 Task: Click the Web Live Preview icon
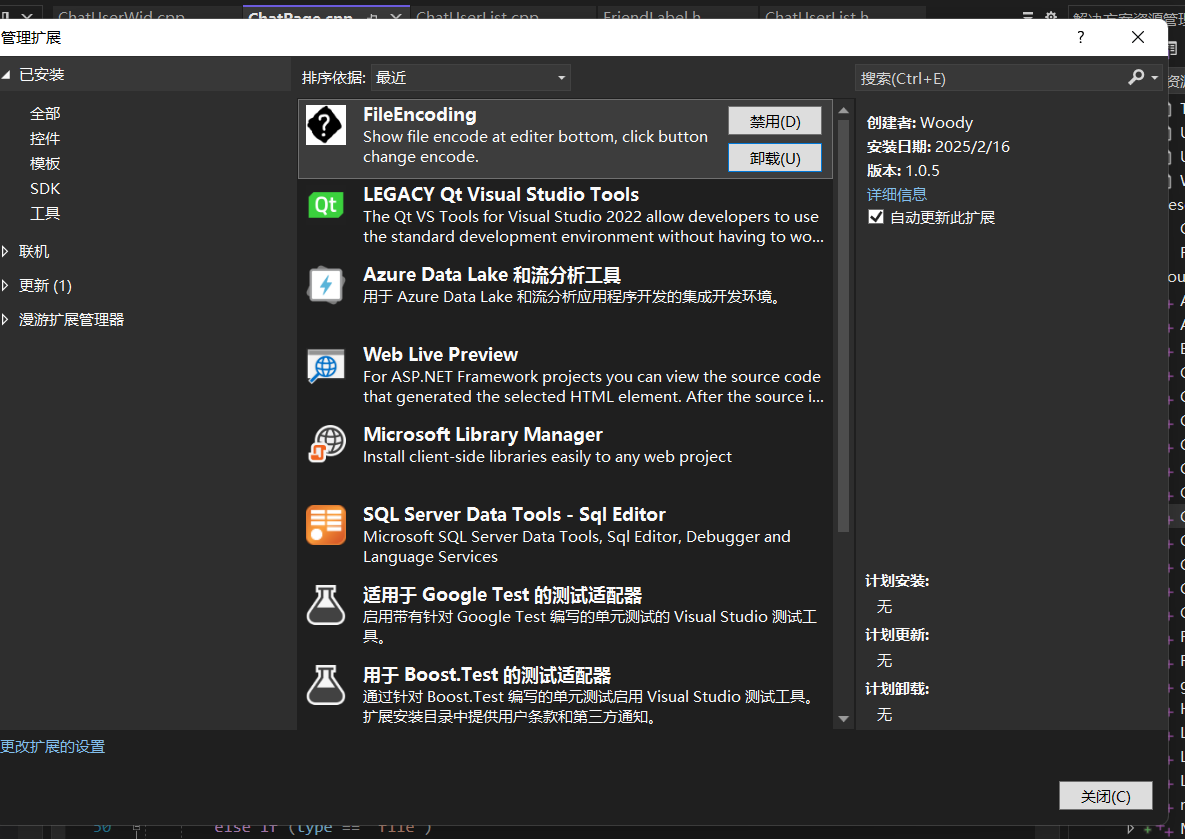point(326,365)
